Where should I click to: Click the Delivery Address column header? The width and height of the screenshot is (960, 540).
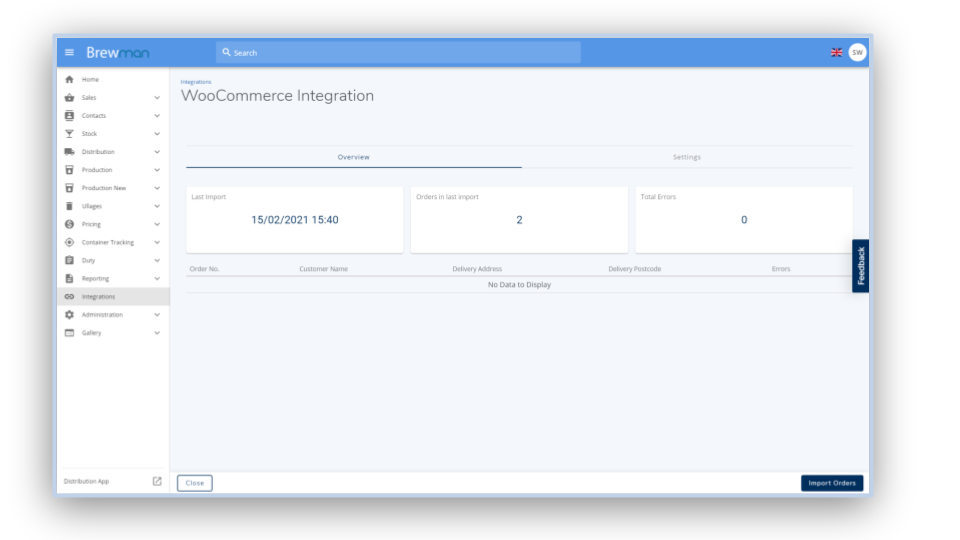pos(477,269)
